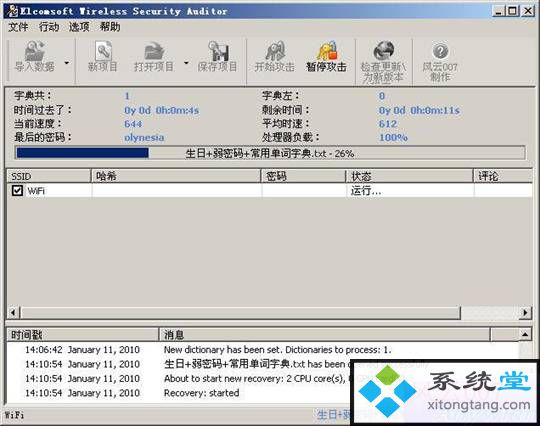Image resolution: width=540 pixels, height=426 pixels.
Task: Click the horizontal scrollbar thumb
Action: [x=240, y=313]
